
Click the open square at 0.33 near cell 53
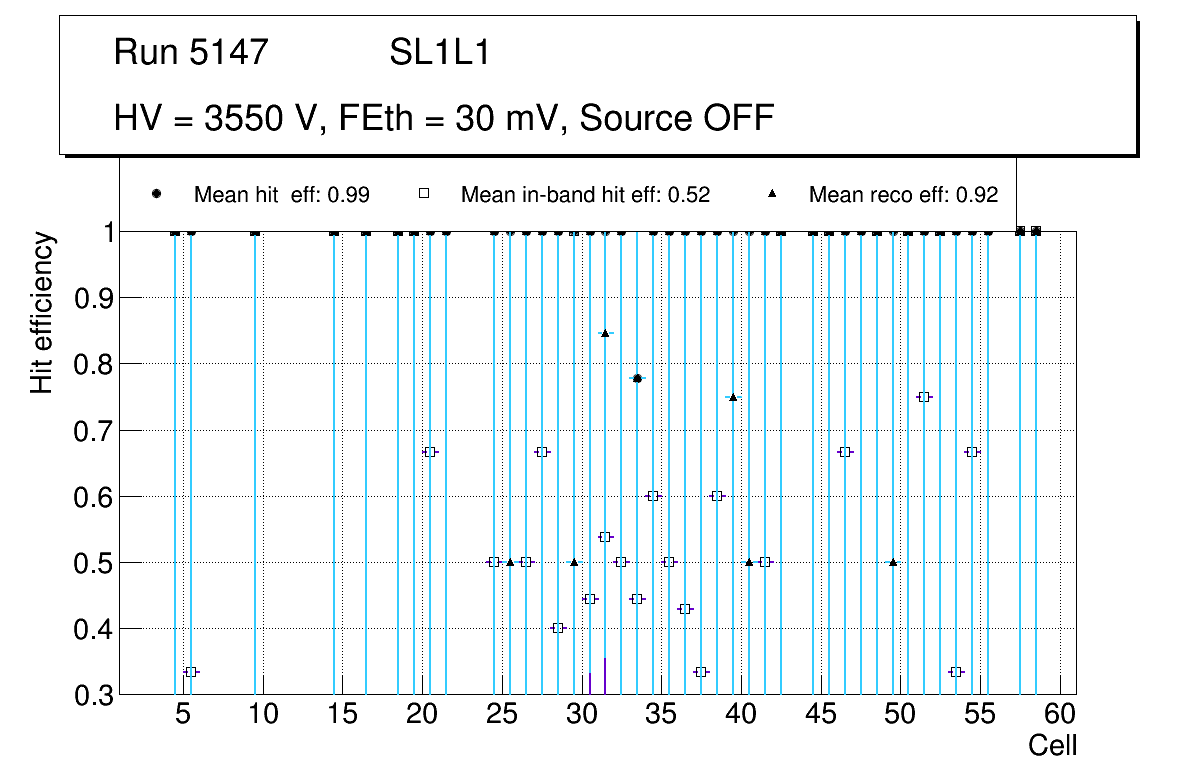(x=956, y=672)
